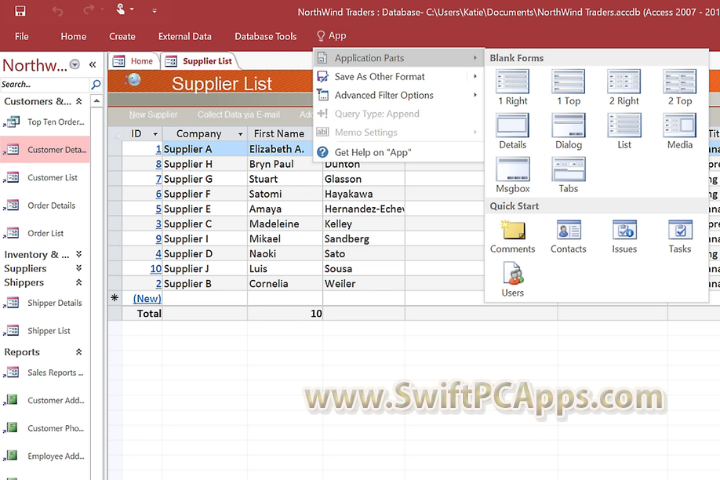Click the App search box in ribbon
This screenshot has height=480, width=720.
[x=332, y=36]
